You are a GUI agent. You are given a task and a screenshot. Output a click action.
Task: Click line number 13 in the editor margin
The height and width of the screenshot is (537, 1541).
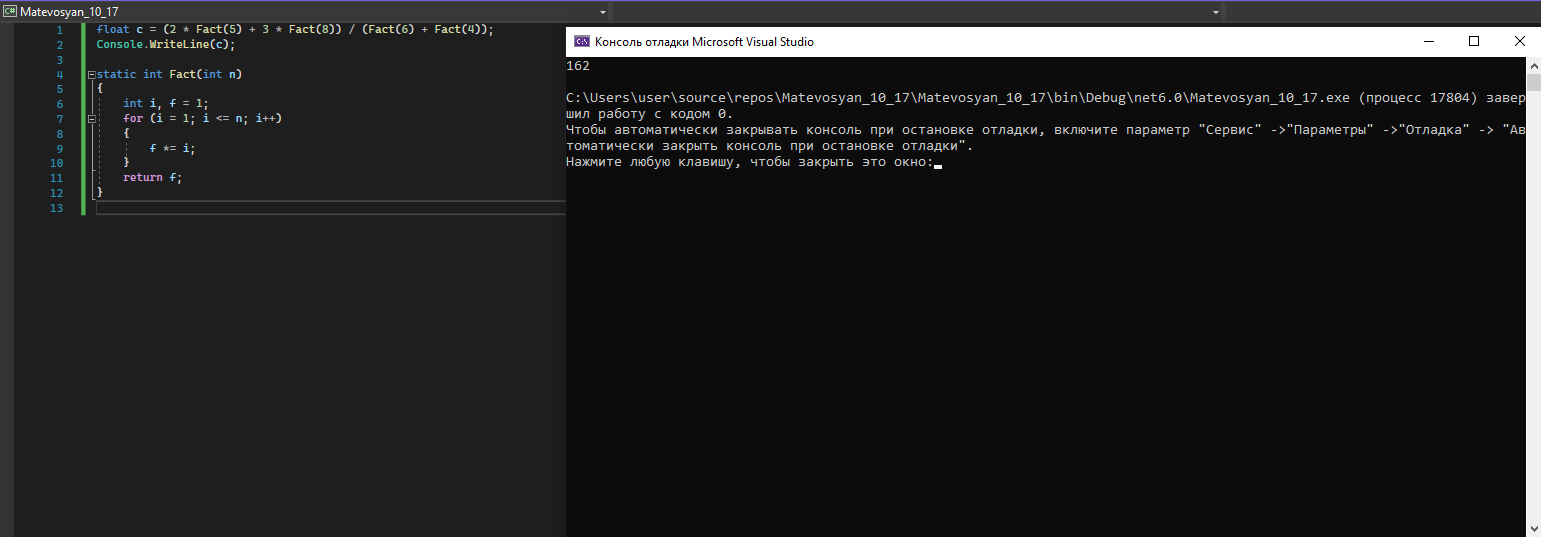pyautogui.click(x=57, y=208)
